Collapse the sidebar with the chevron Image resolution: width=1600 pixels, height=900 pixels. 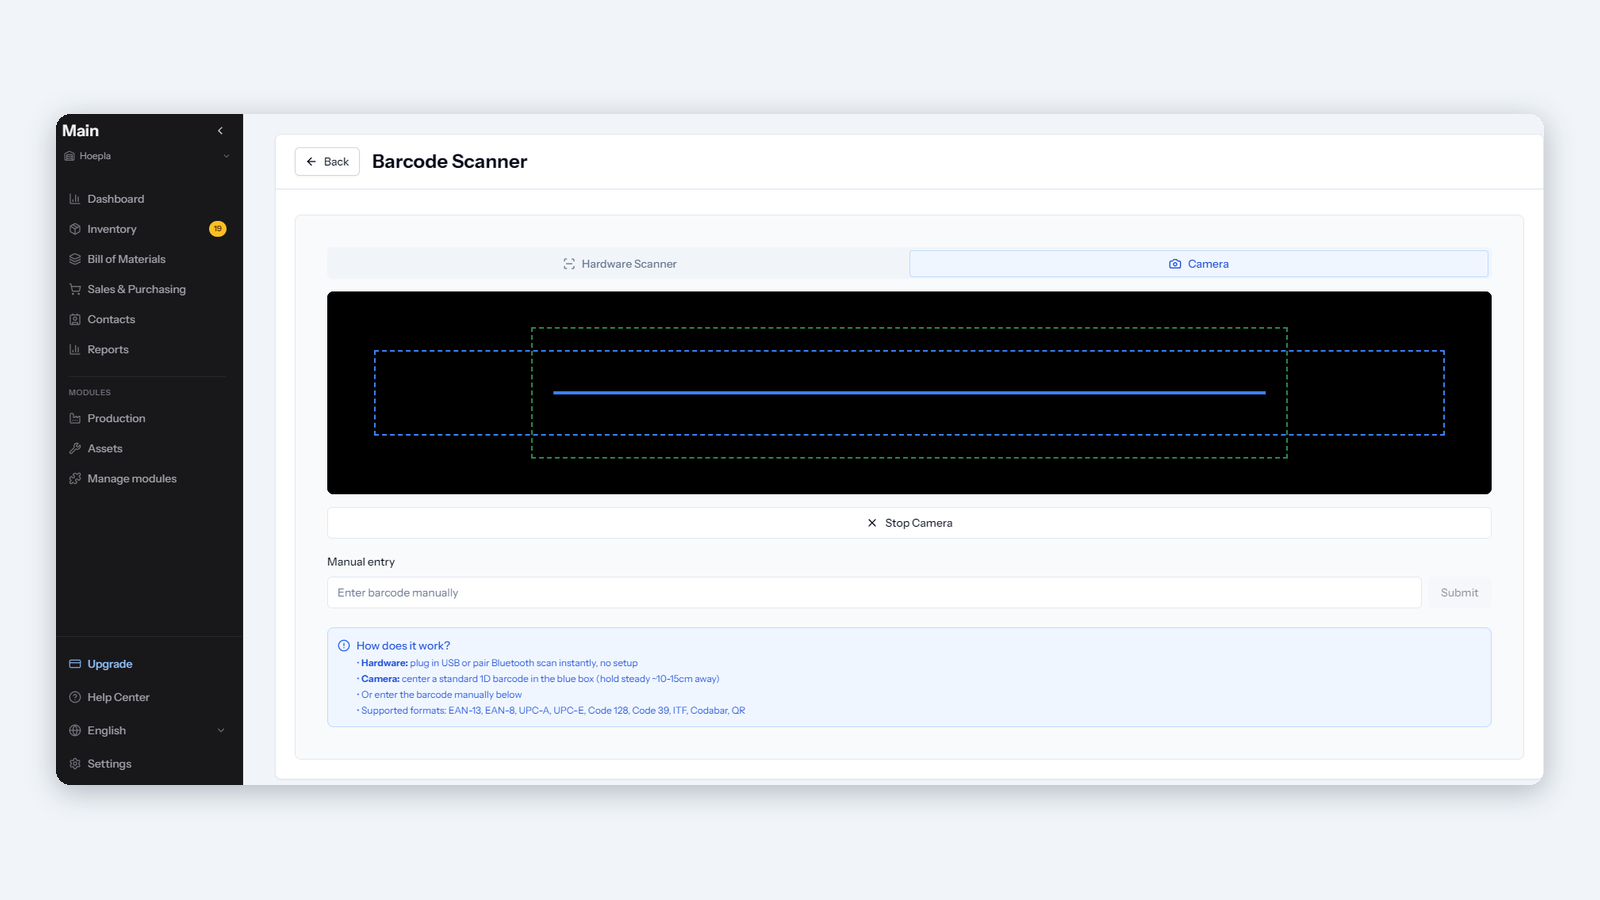(x=220, y=131)
